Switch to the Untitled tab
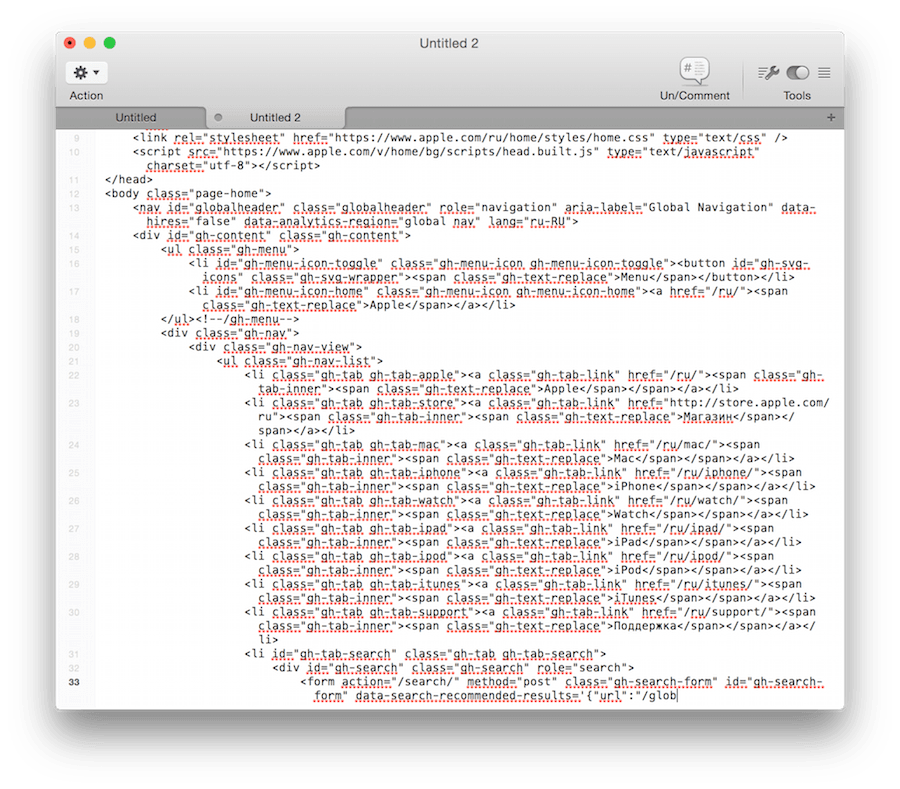The image size is (900, 789). click(135, 118)
